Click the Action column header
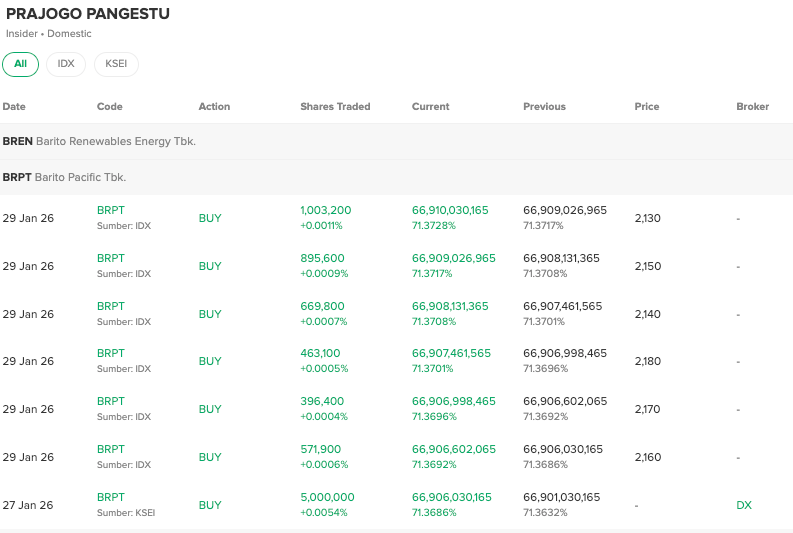This screenshot has width=793, height=533. coord(214,107)
